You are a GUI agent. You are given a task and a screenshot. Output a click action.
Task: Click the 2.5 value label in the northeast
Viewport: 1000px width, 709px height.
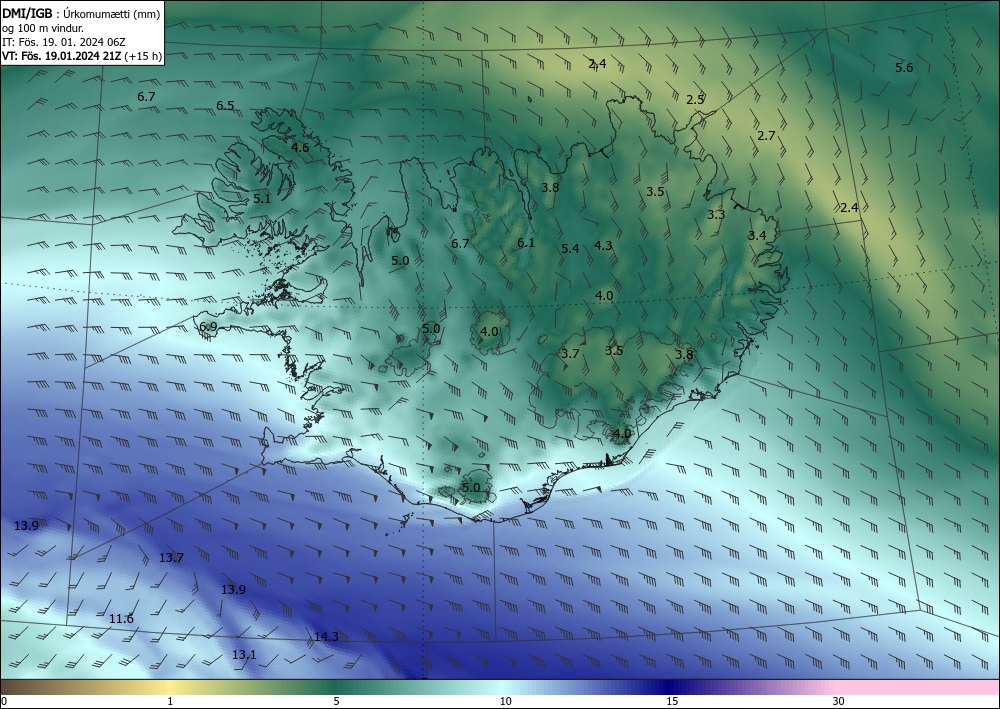(x=695, y=99)
